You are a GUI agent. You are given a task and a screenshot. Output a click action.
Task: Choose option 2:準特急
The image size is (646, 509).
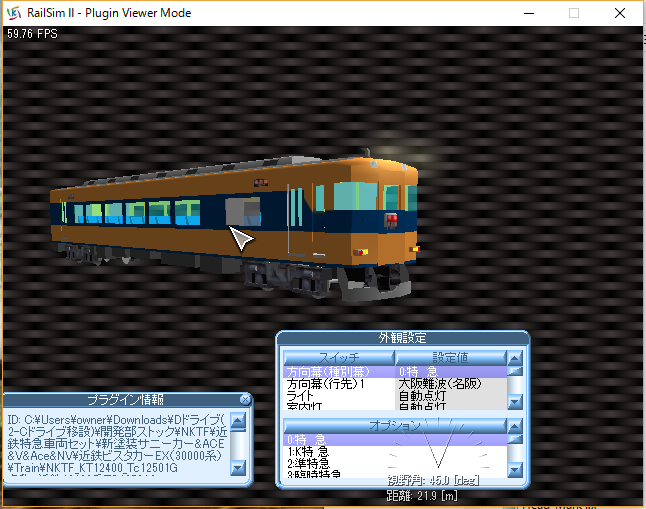pyautogui.click(x=395, y=463)
